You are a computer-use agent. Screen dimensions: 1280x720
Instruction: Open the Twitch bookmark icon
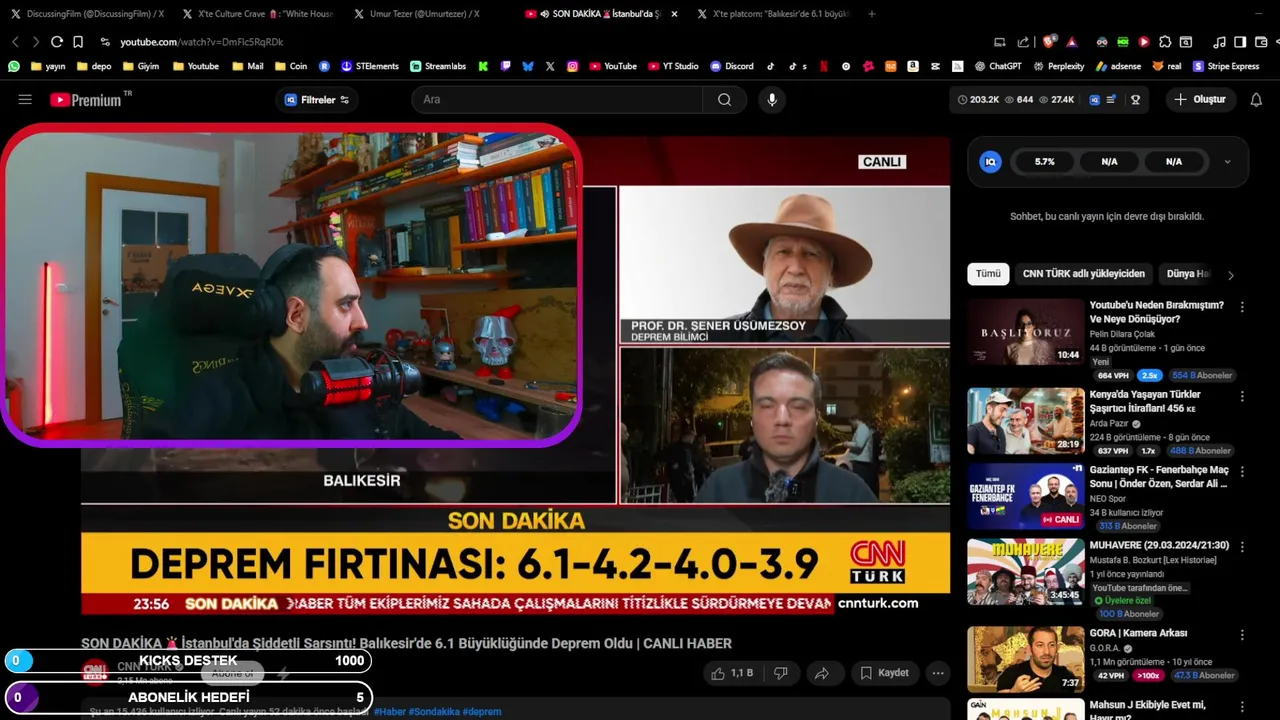click(505, 66)
